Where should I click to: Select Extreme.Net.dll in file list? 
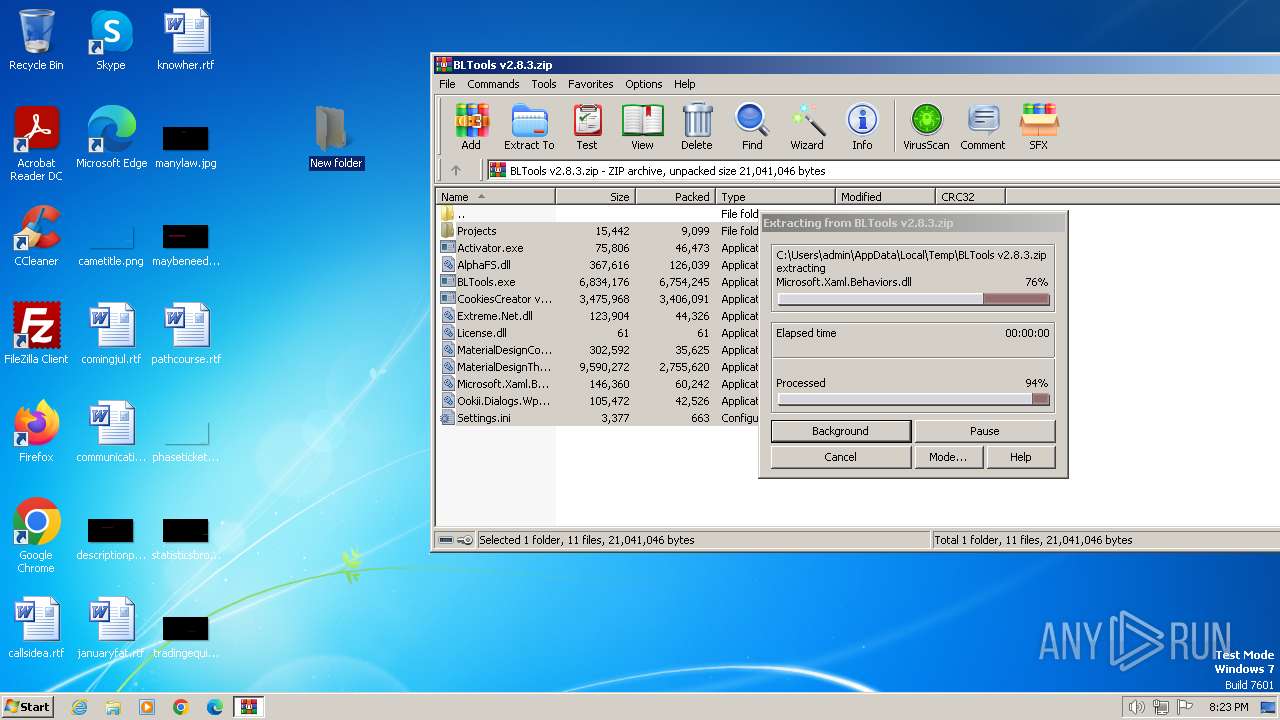tap(598, 316)
